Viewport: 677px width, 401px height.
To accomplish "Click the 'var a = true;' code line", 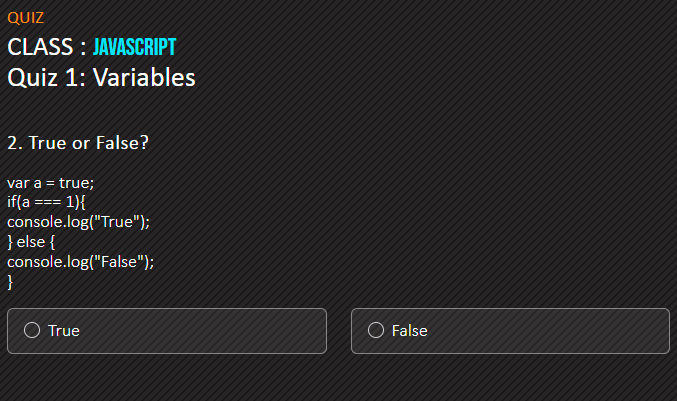I will pos(51,183).
